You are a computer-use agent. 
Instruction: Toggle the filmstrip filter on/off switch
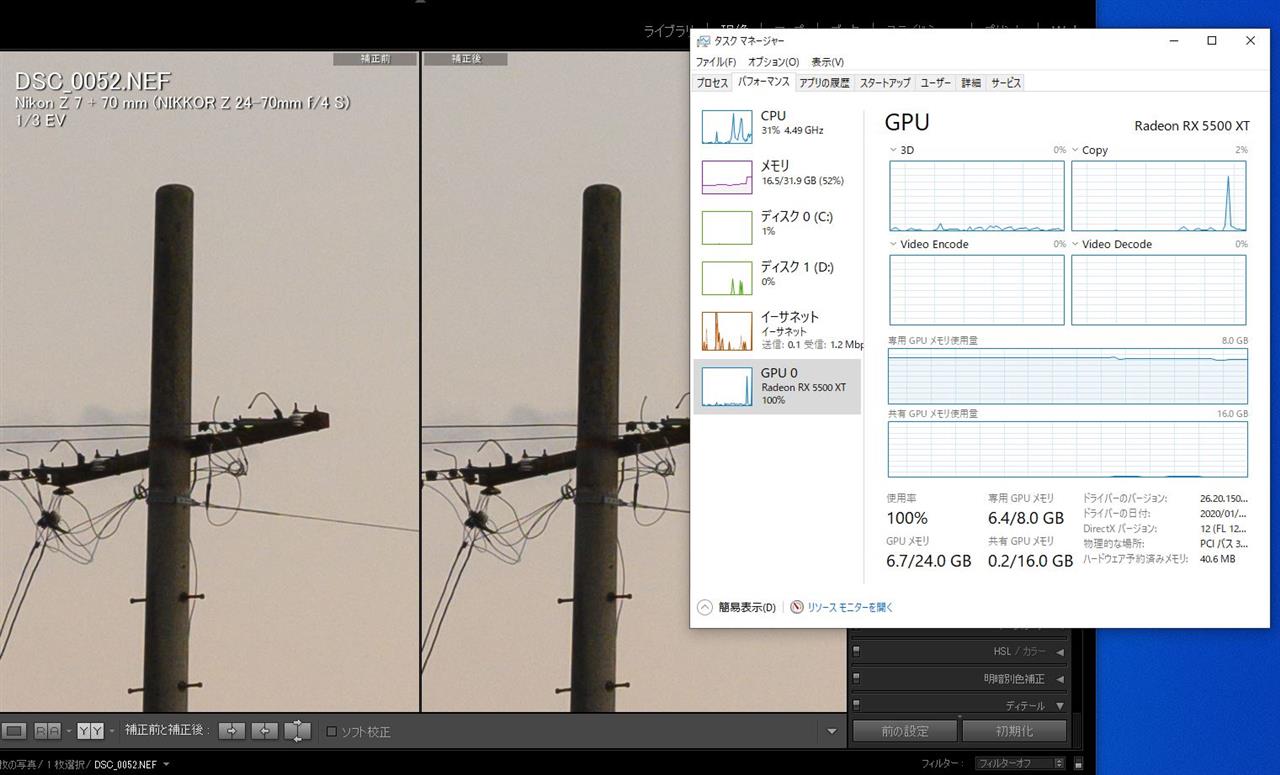pos(1078,764)
